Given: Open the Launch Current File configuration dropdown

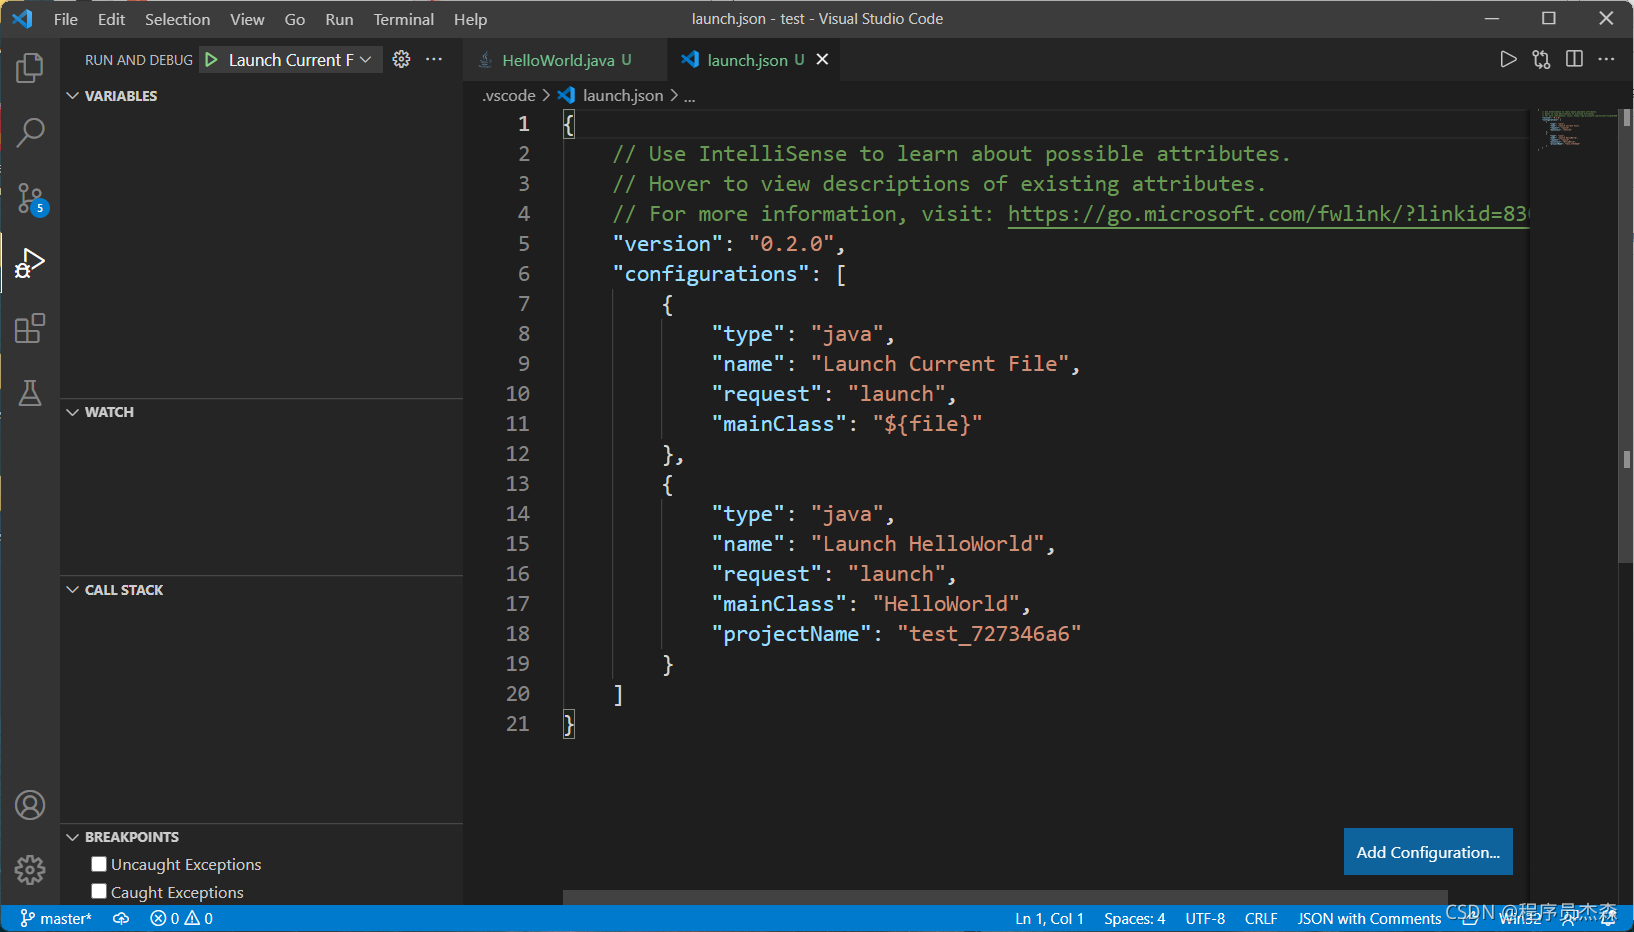Looking at the screenshot, I should [365, 59].
